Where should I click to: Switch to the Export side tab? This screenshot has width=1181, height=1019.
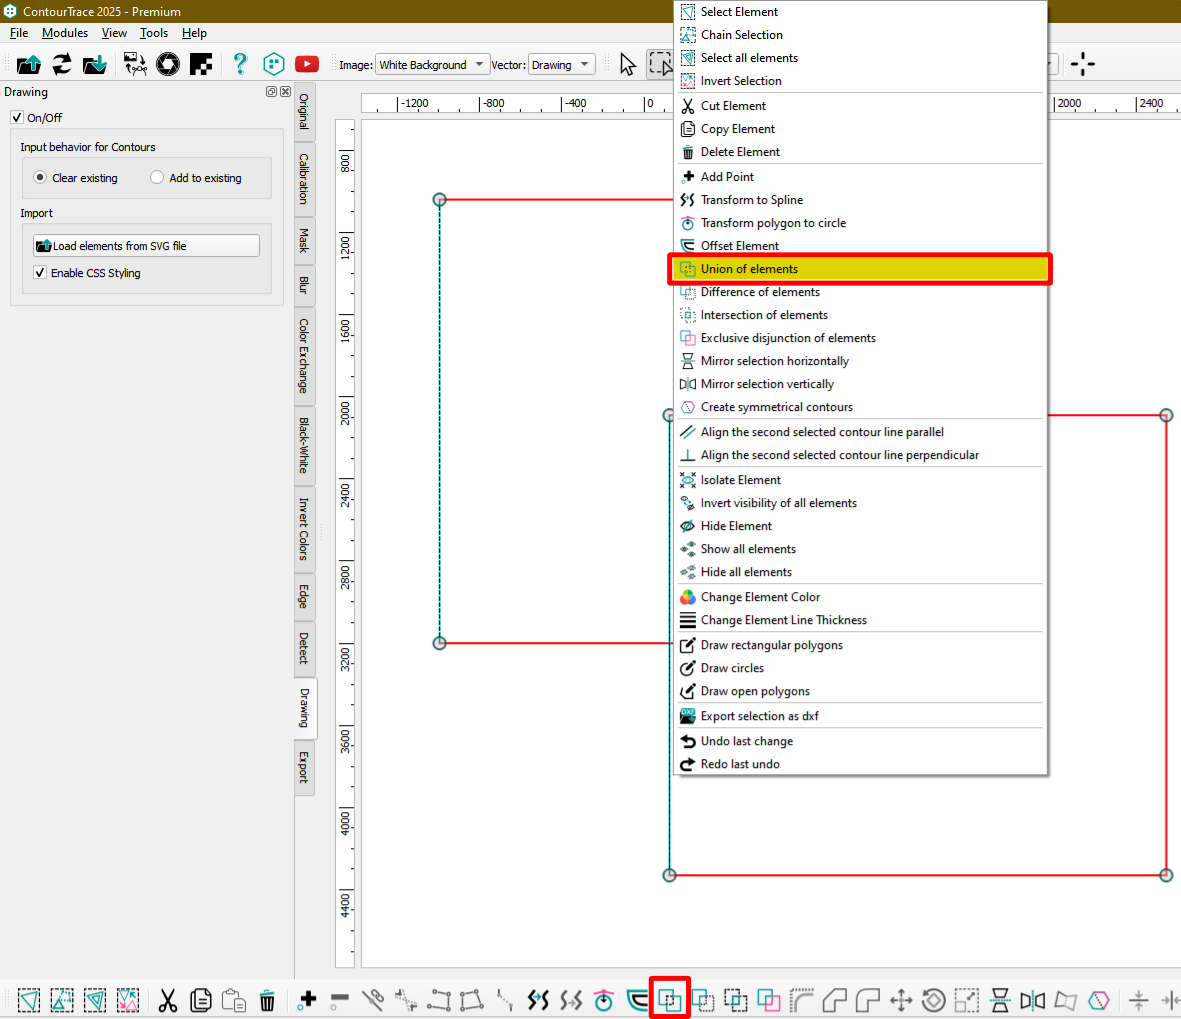click(x=304, y=767)
